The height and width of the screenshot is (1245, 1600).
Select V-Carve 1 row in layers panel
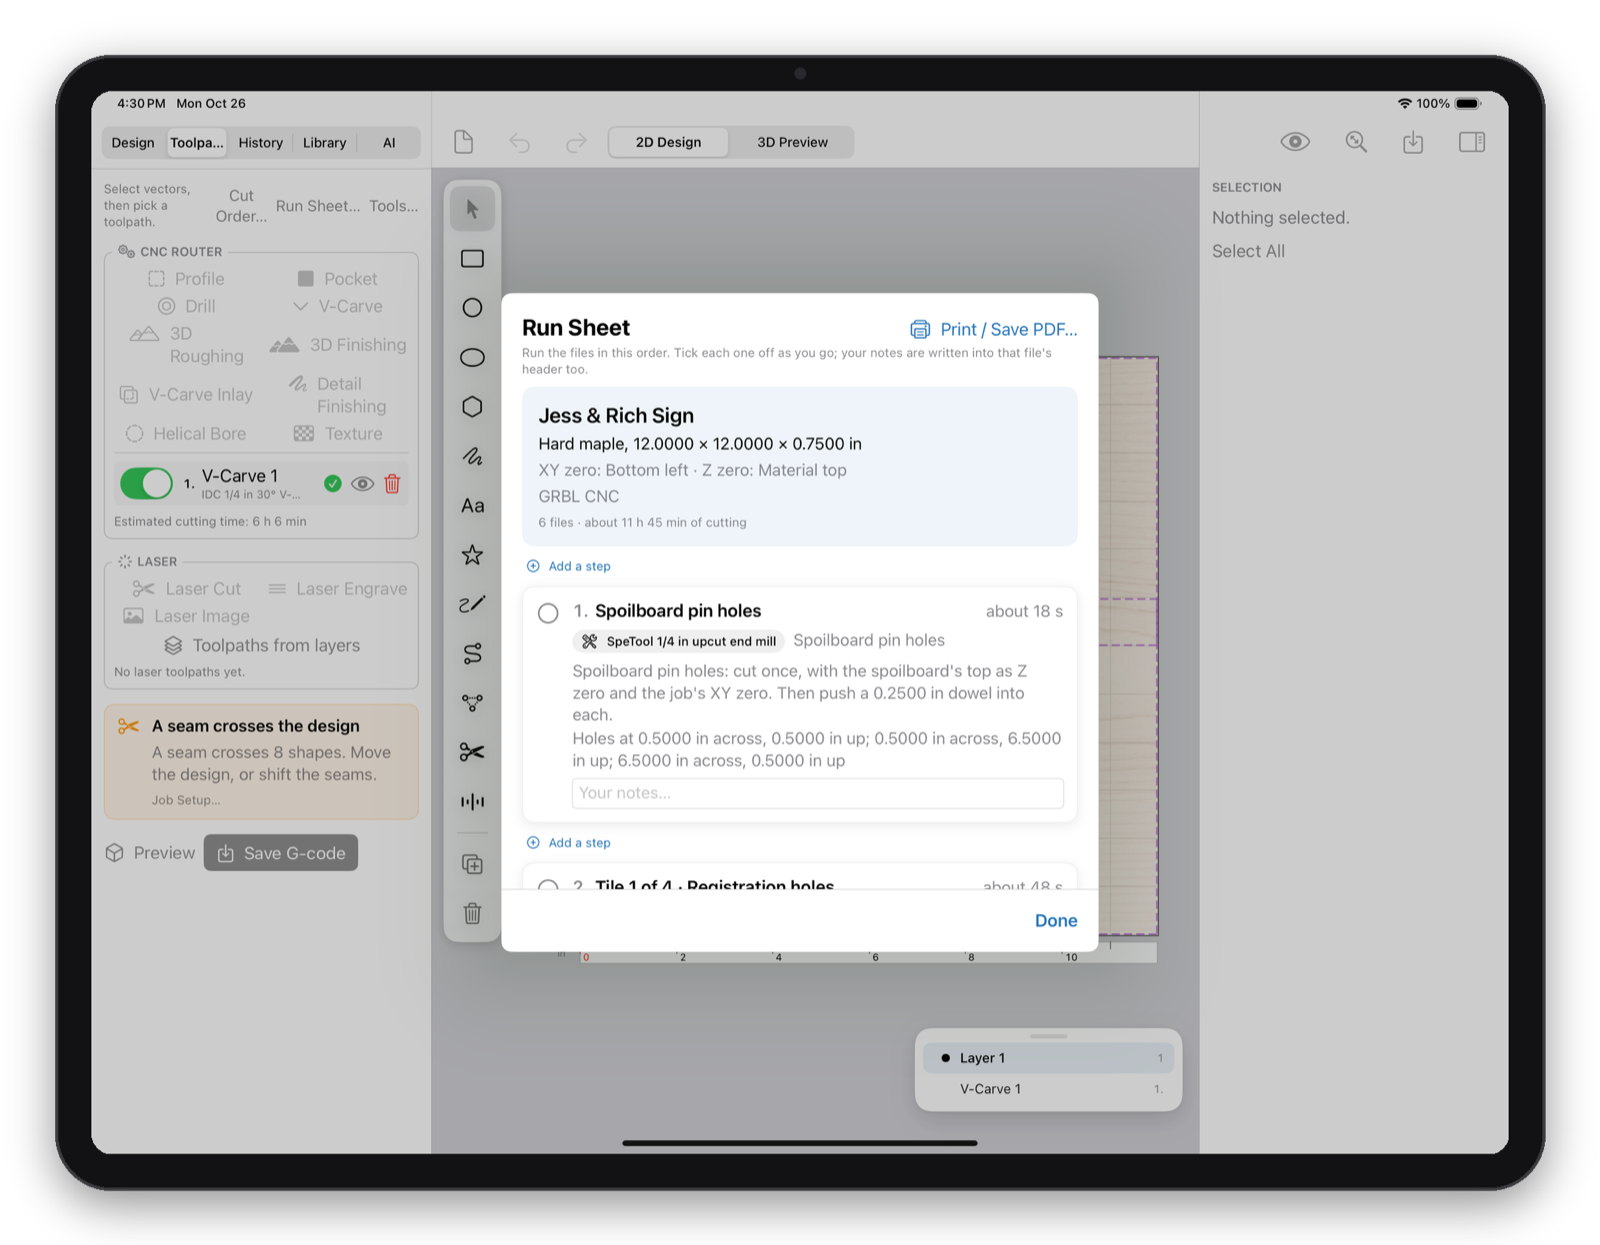[1048, 1089]
